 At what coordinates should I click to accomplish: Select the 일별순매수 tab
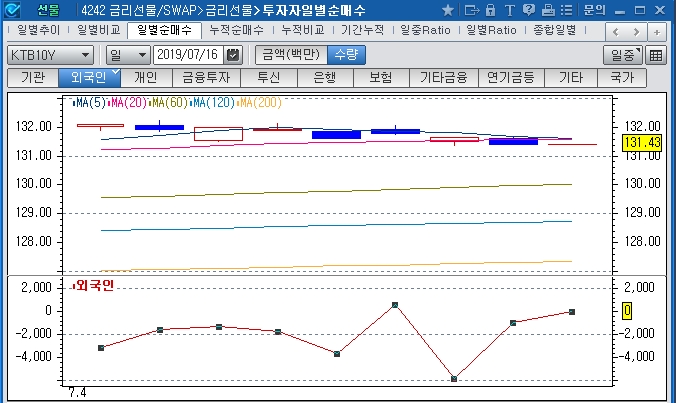[x=164, y=31]
